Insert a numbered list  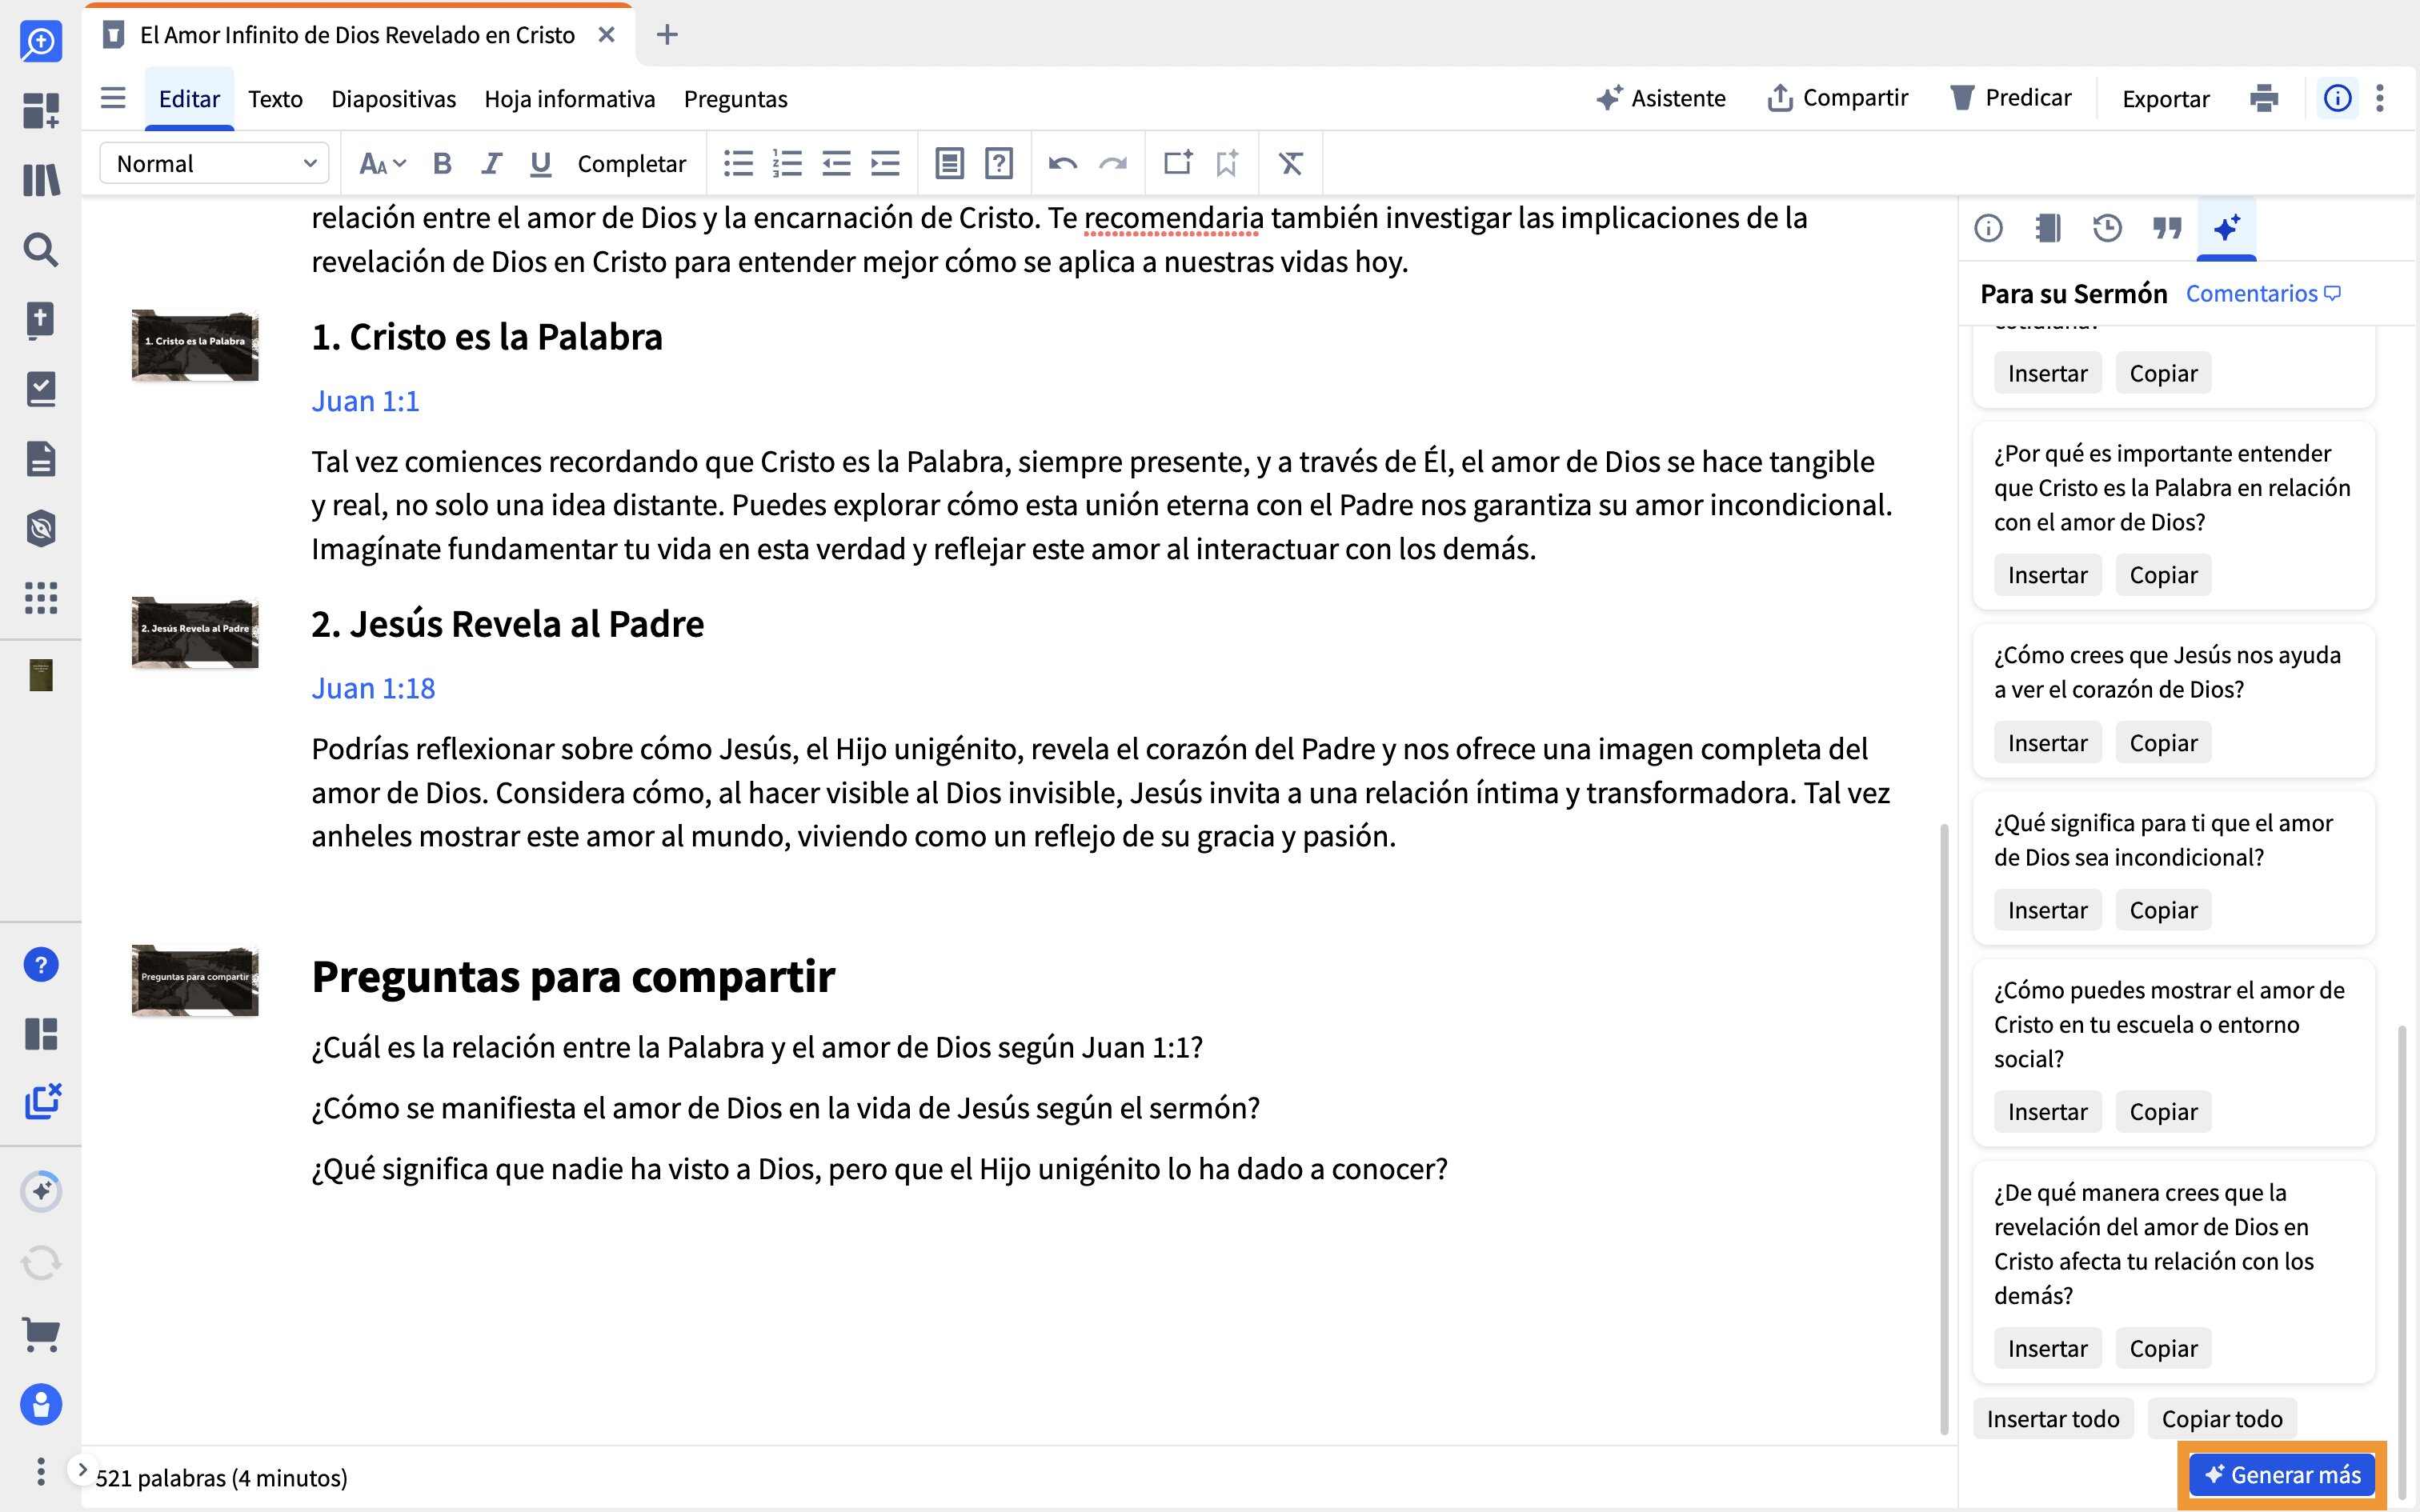point(787,163)
